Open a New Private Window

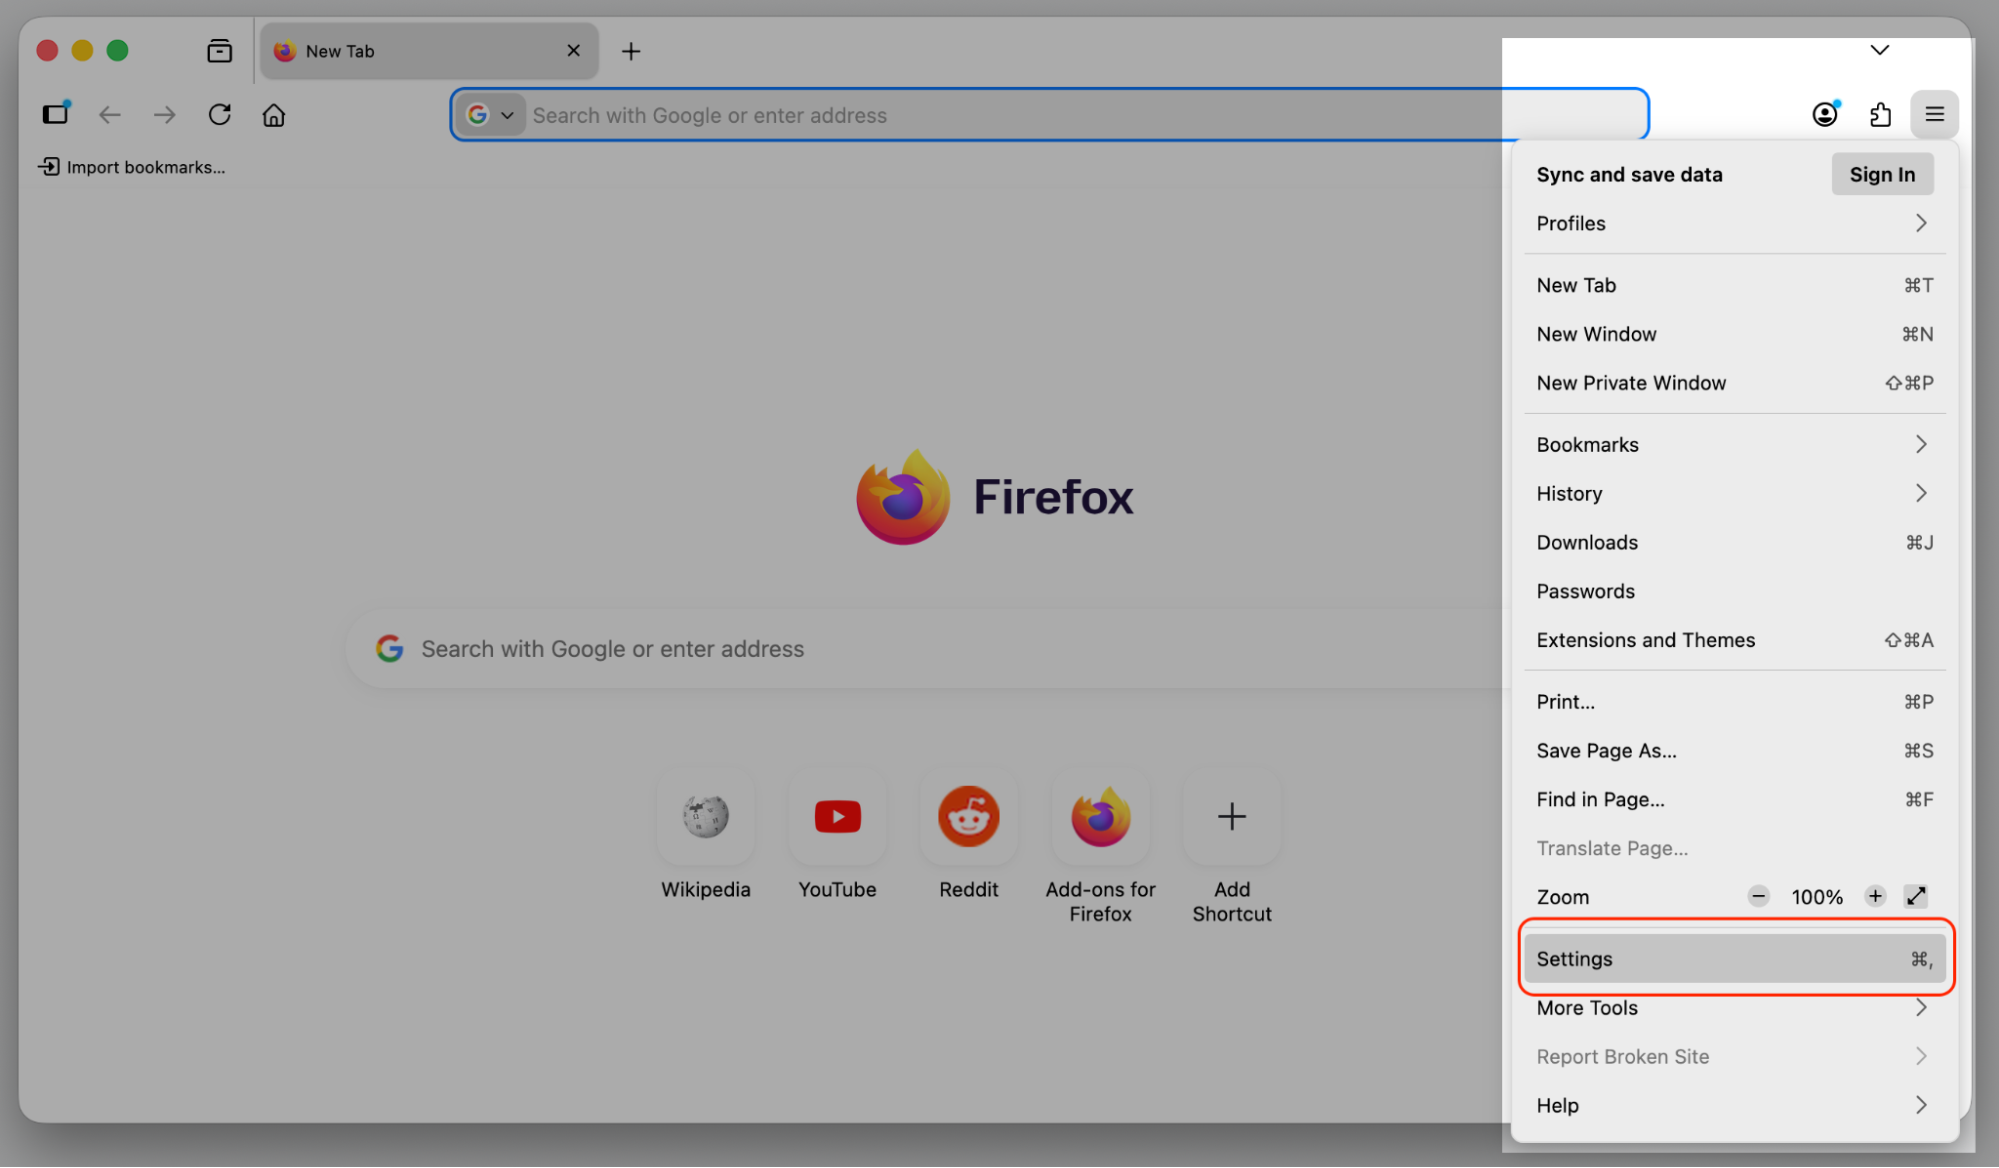click(x=1735, y=383)
